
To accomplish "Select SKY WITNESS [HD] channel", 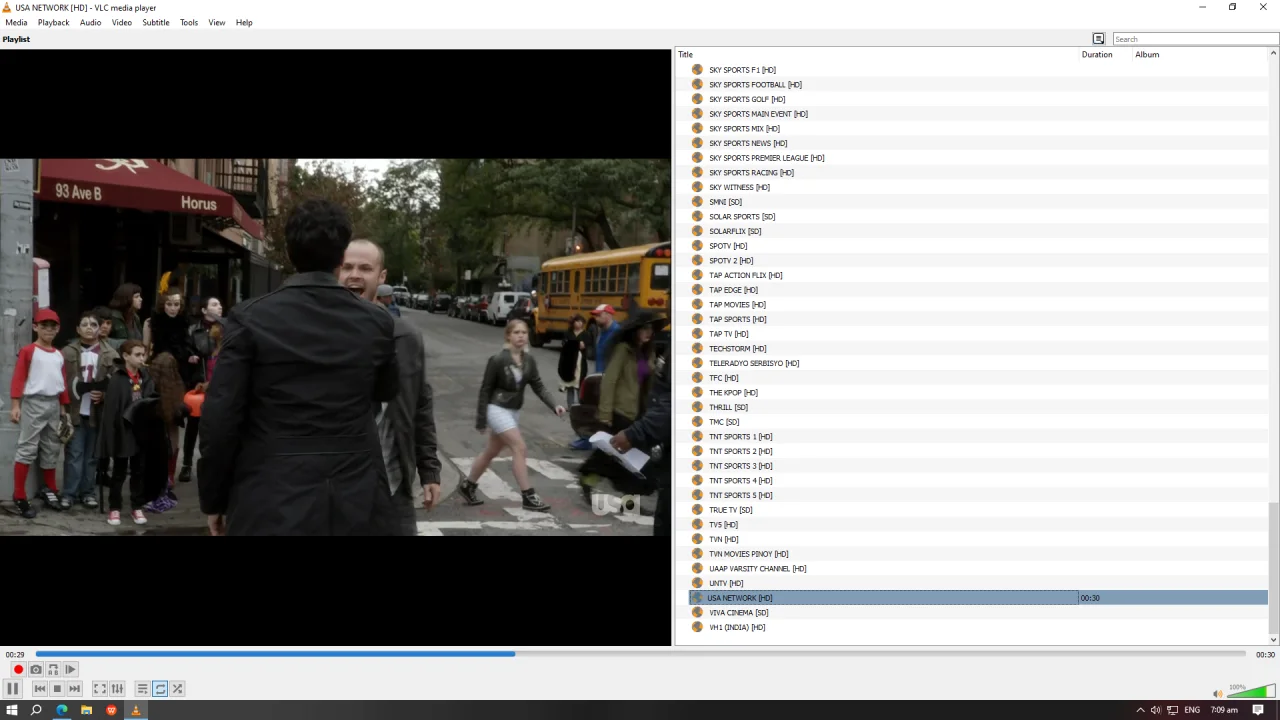I will pos(739,187).
